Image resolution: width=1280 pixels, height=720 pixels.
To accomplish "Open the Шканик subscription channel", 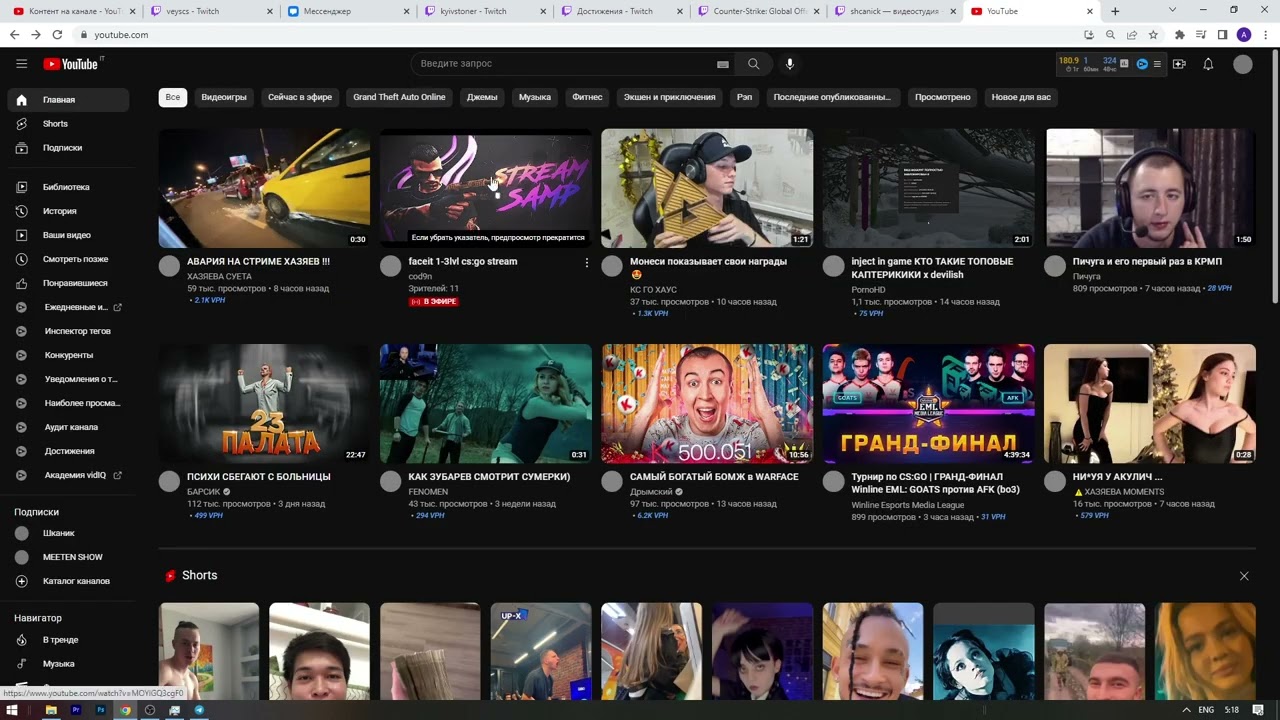I will (x=68, y=533).
